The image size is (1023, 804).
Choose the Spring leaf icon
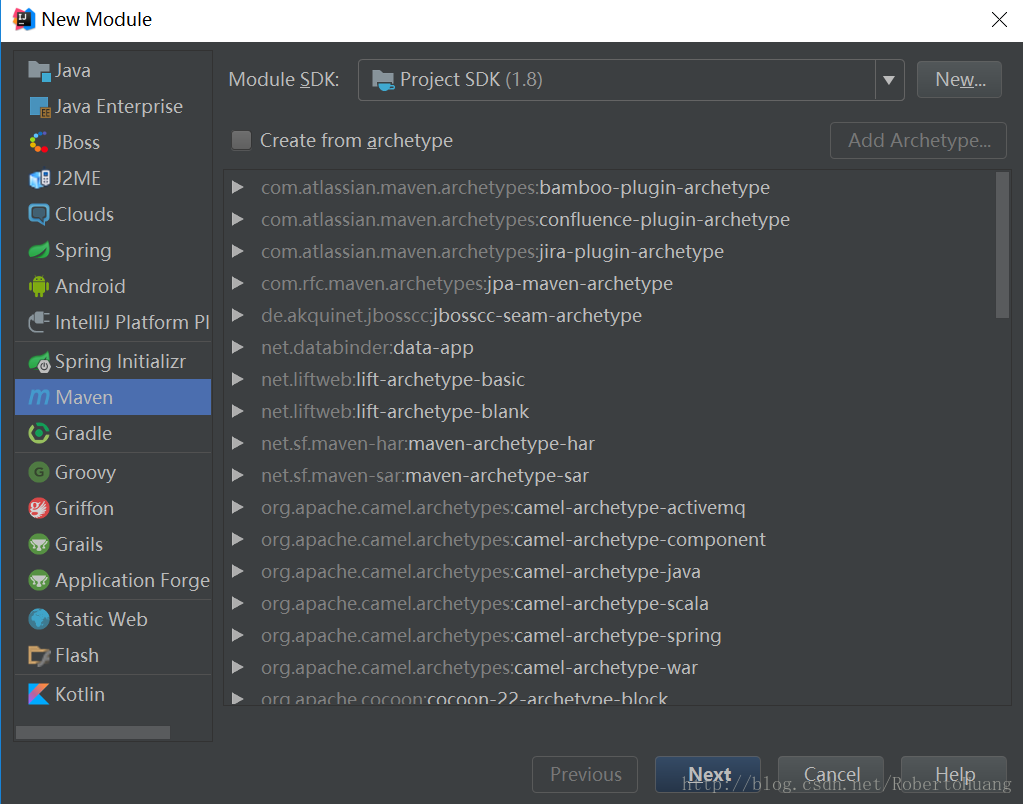point(39,250)
